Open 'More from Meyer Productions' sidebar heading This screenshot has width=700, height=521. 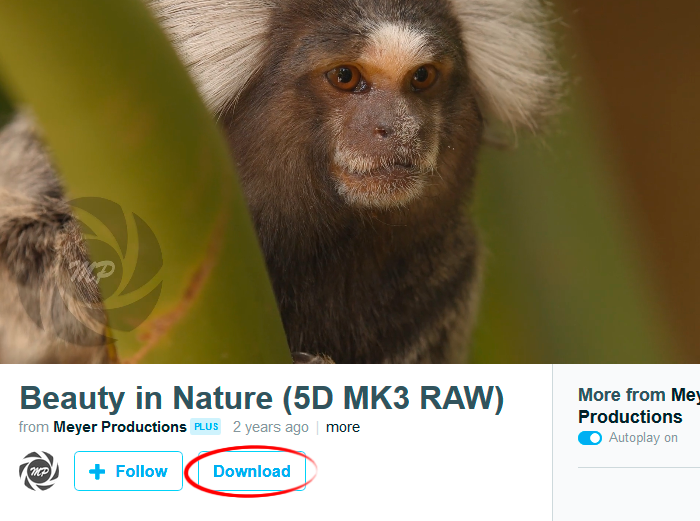[639, 406]
